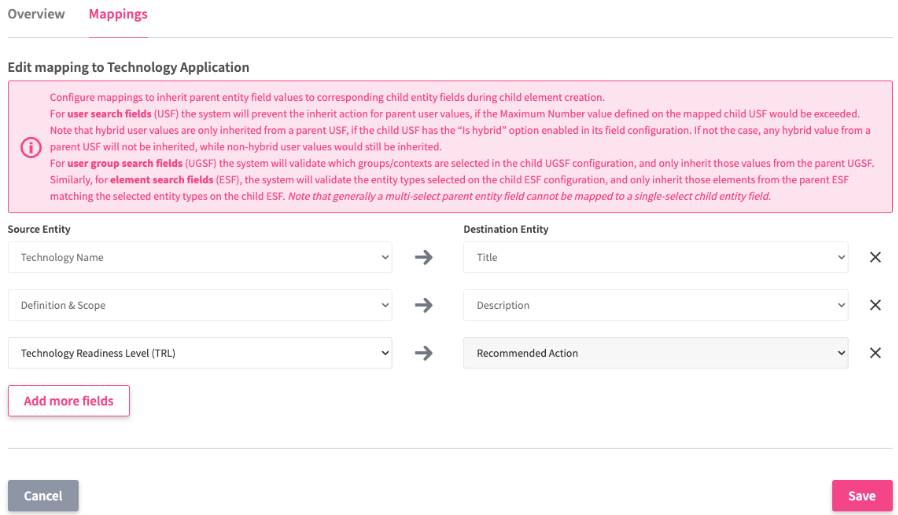
Task: Open the Recommended Action destination dropdown
Action: (x=655, y=353)
